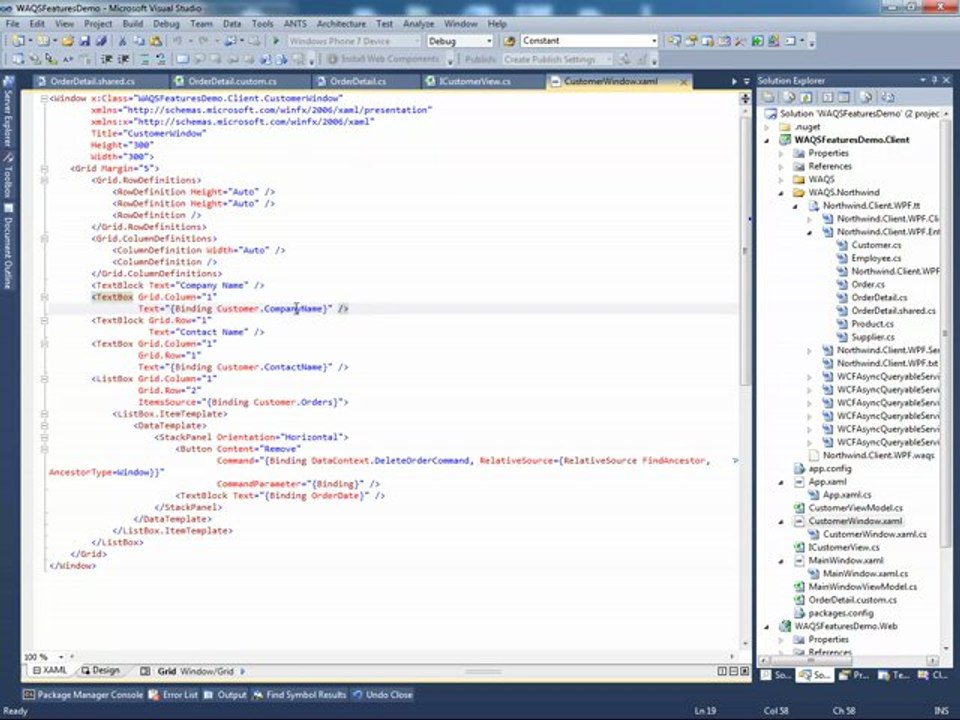This screenshot has height=720, width=960.
Task: Collapse the split pane with the rightmost button
Action: click(x=744, y=671)
